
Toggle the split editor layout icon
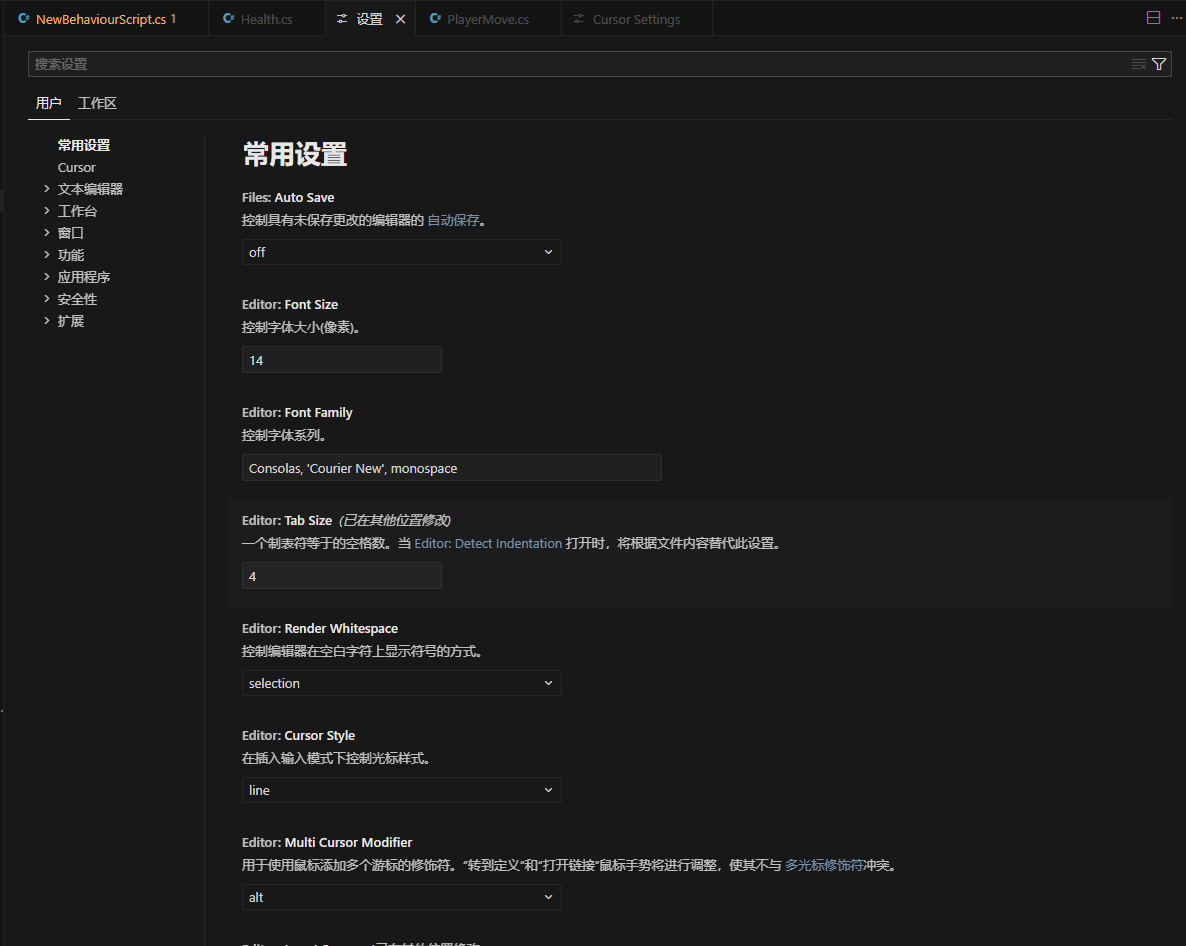click(1153, 17)
